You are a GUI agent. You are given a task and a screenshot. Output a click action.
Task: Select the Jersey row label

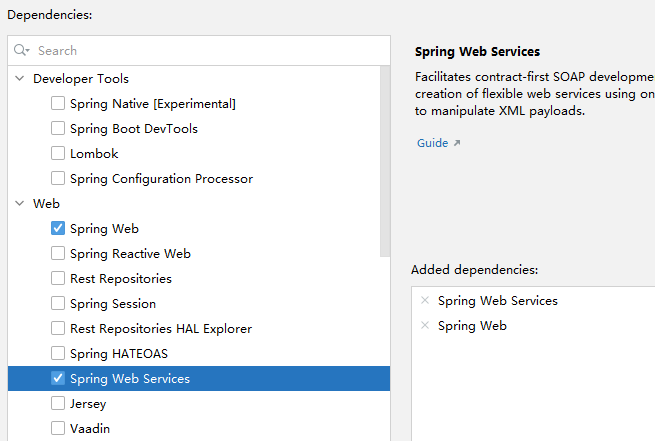[x=88, y=404]
